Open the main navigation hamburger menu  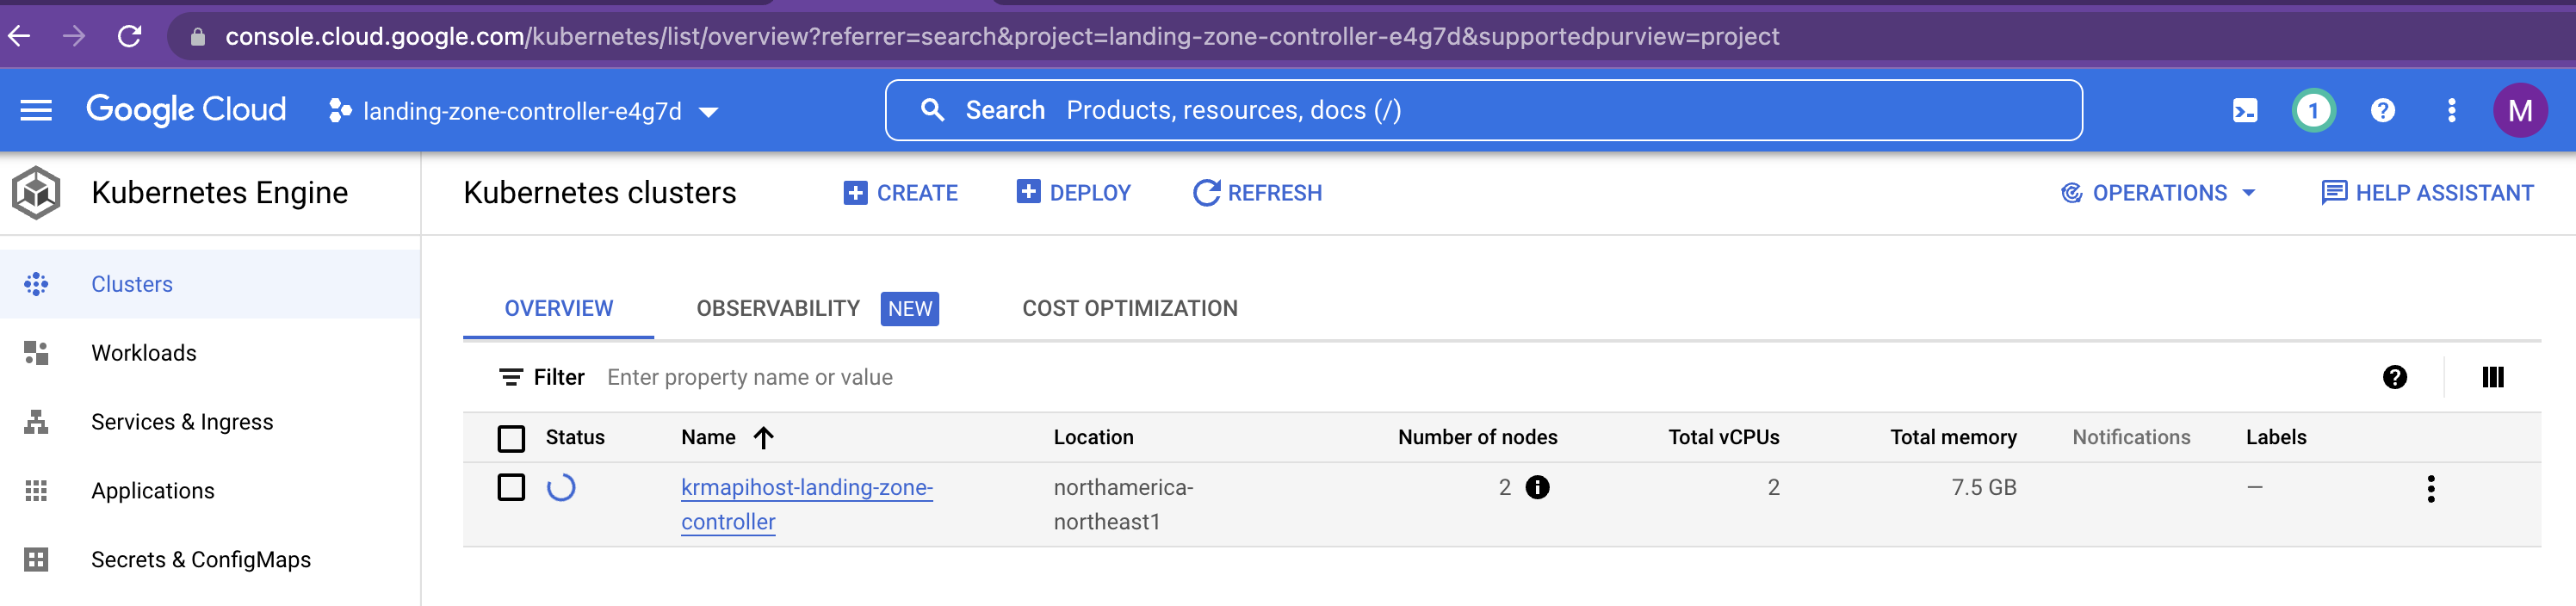[x=36, y=110]
